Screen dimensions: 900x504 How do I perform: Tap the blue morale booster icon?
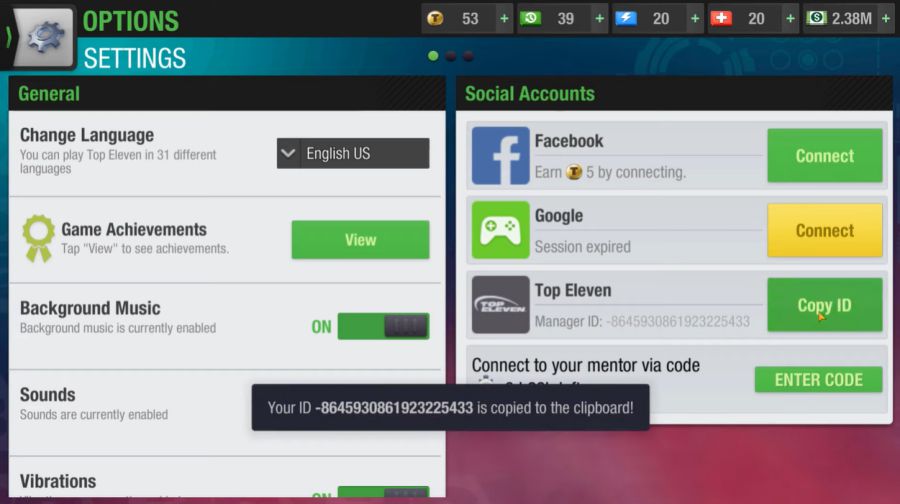coord(626,19)
